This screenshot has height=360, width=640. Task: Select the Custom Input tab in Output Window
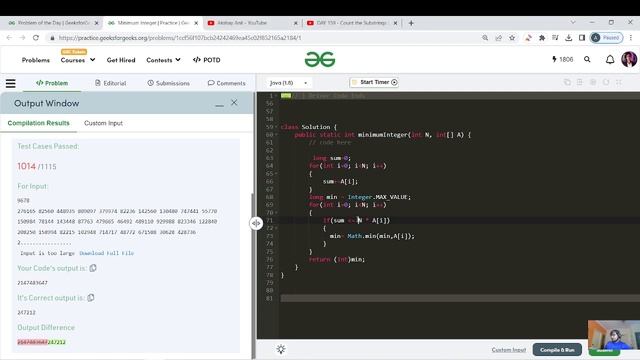tap(103, 123)
